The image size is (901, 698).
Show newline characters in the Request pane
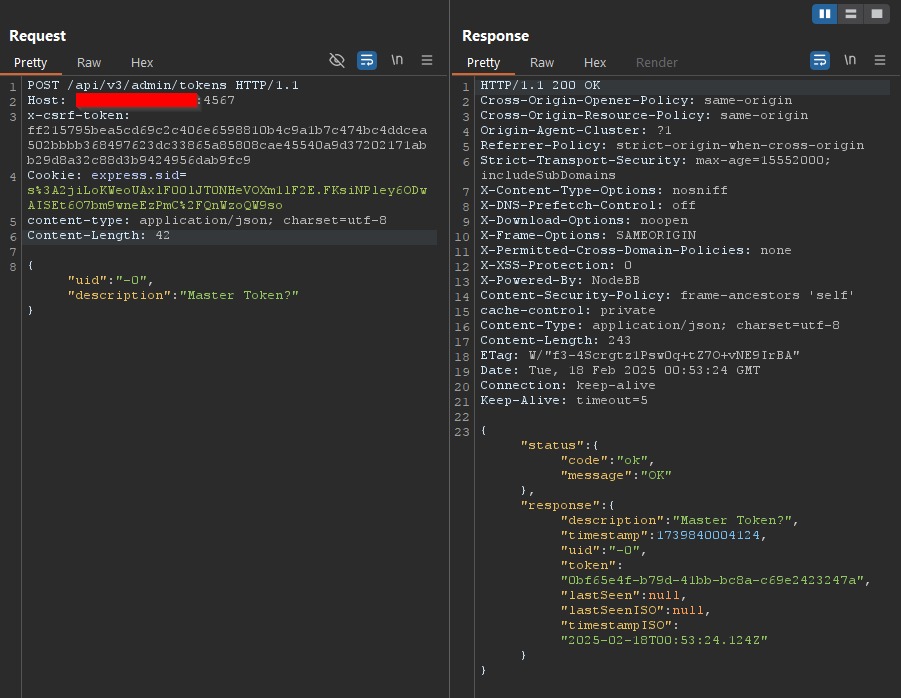(396, 60)
